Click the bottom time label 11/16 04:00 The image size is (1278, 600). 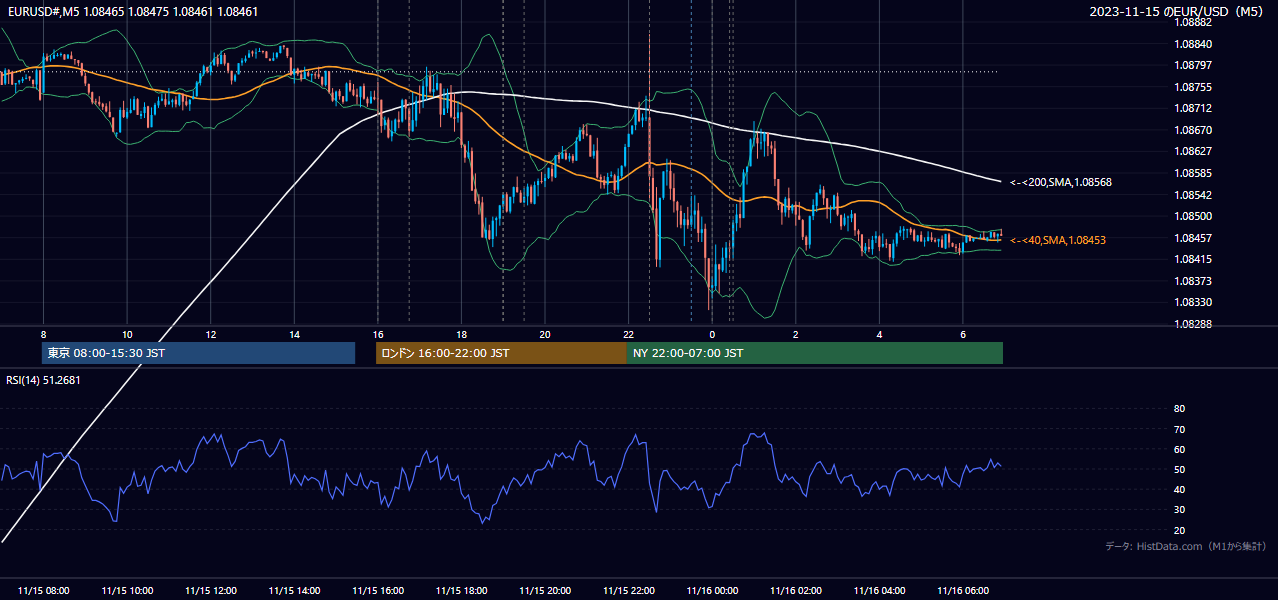[x=879, y=591]
